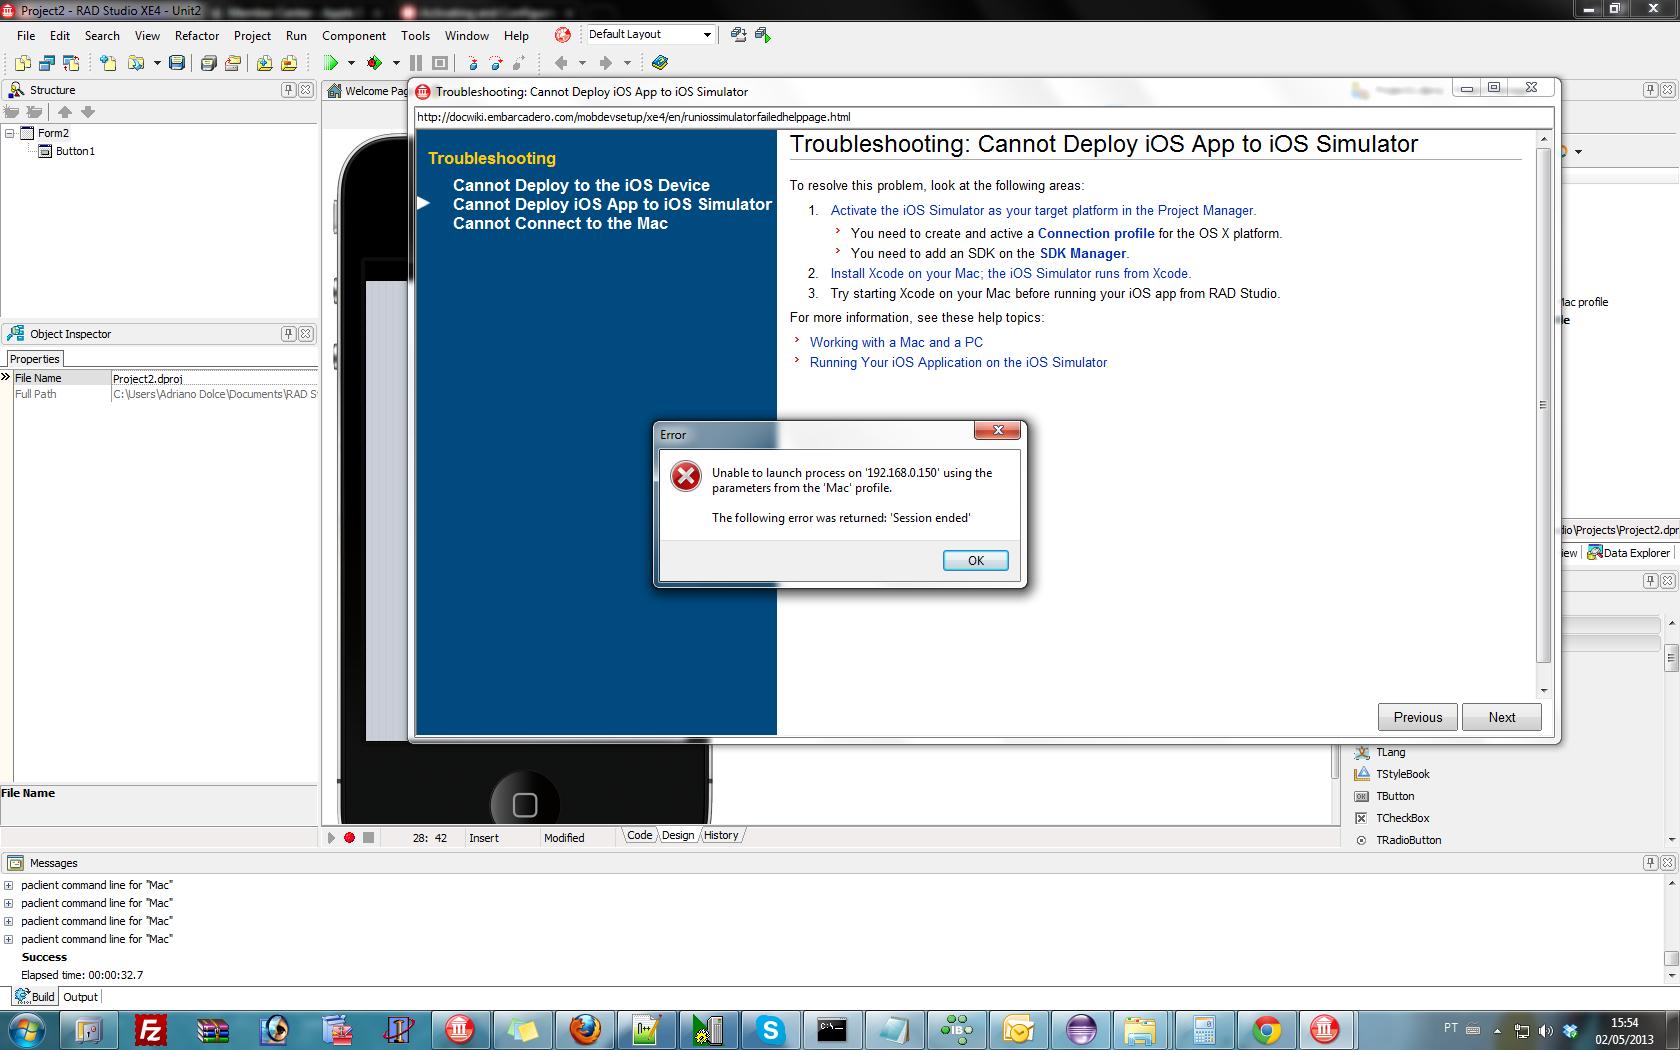Click the Previous button in Troubleshooting window
Viewport: 1680px width, 1050px height.
pyautogui.click(x=1417, y=717)
